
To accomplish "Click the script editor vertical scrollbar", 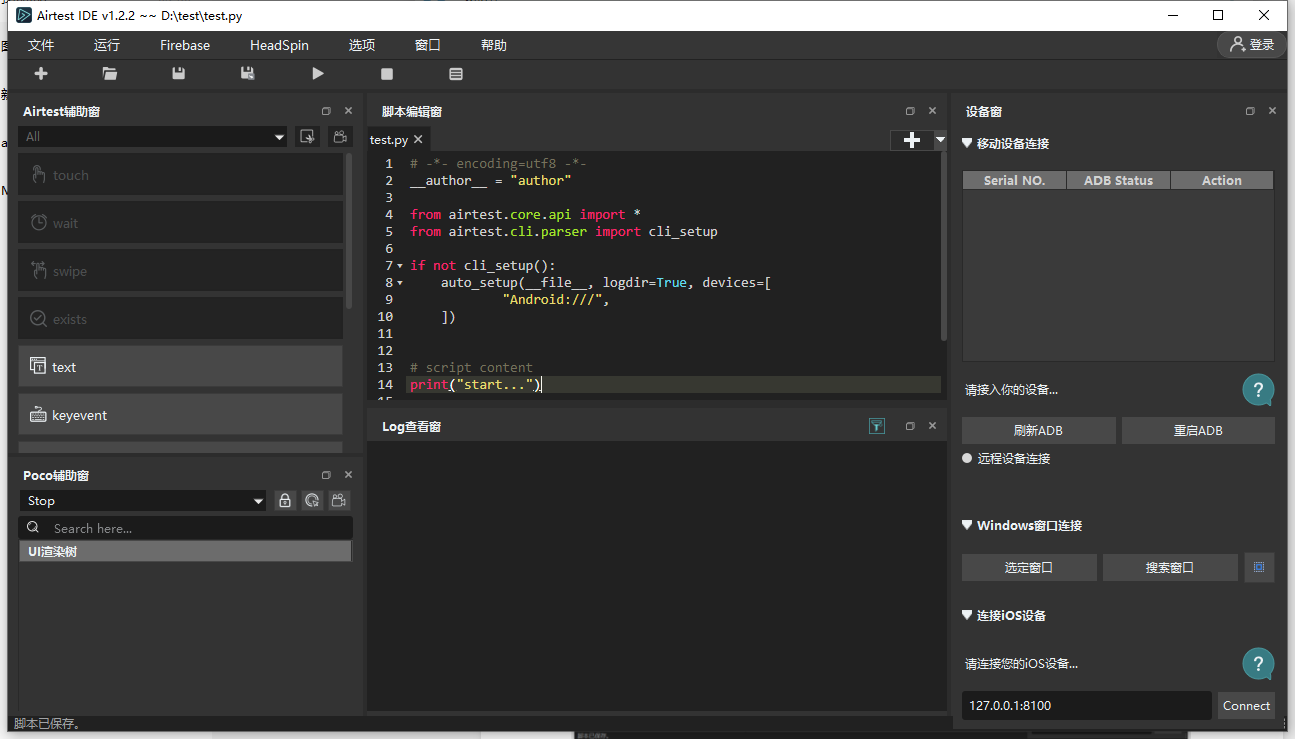I will (944, 247).
